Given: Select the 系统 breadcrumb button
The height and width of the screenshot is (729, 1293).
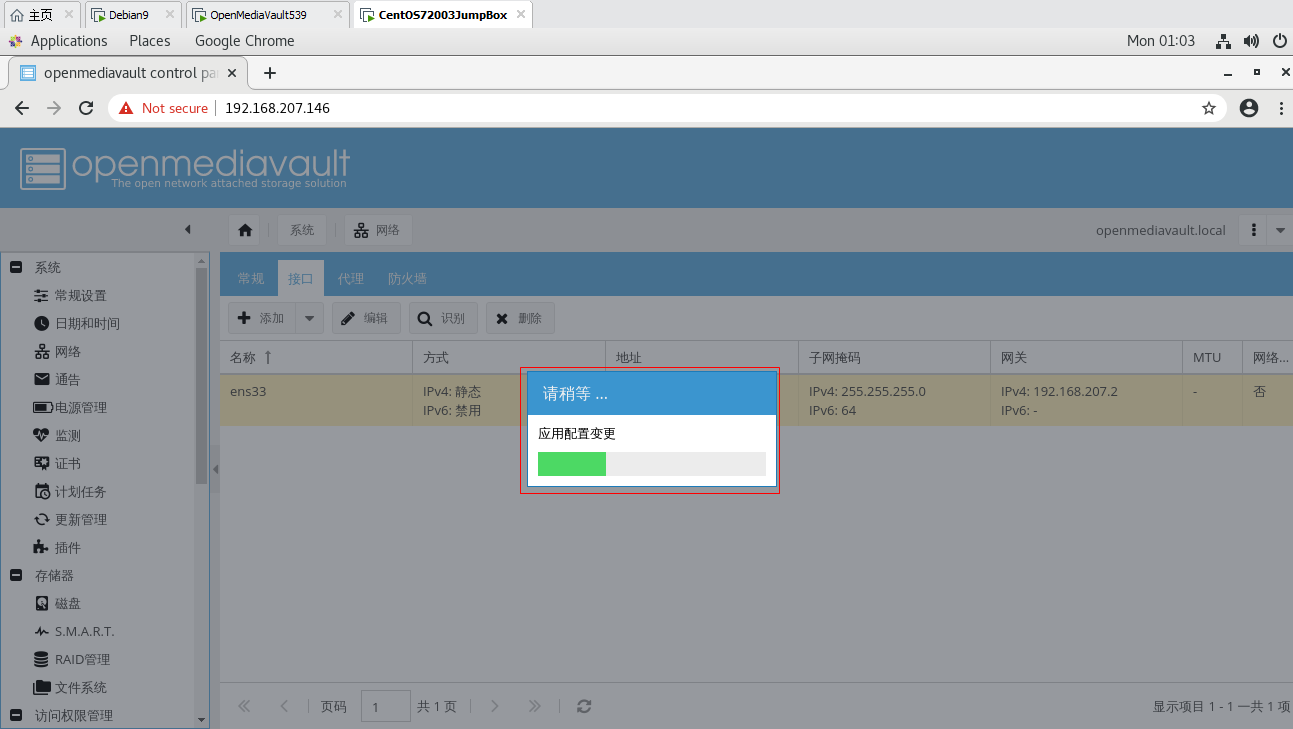Looking at the screenshot, I should point(302,230).
